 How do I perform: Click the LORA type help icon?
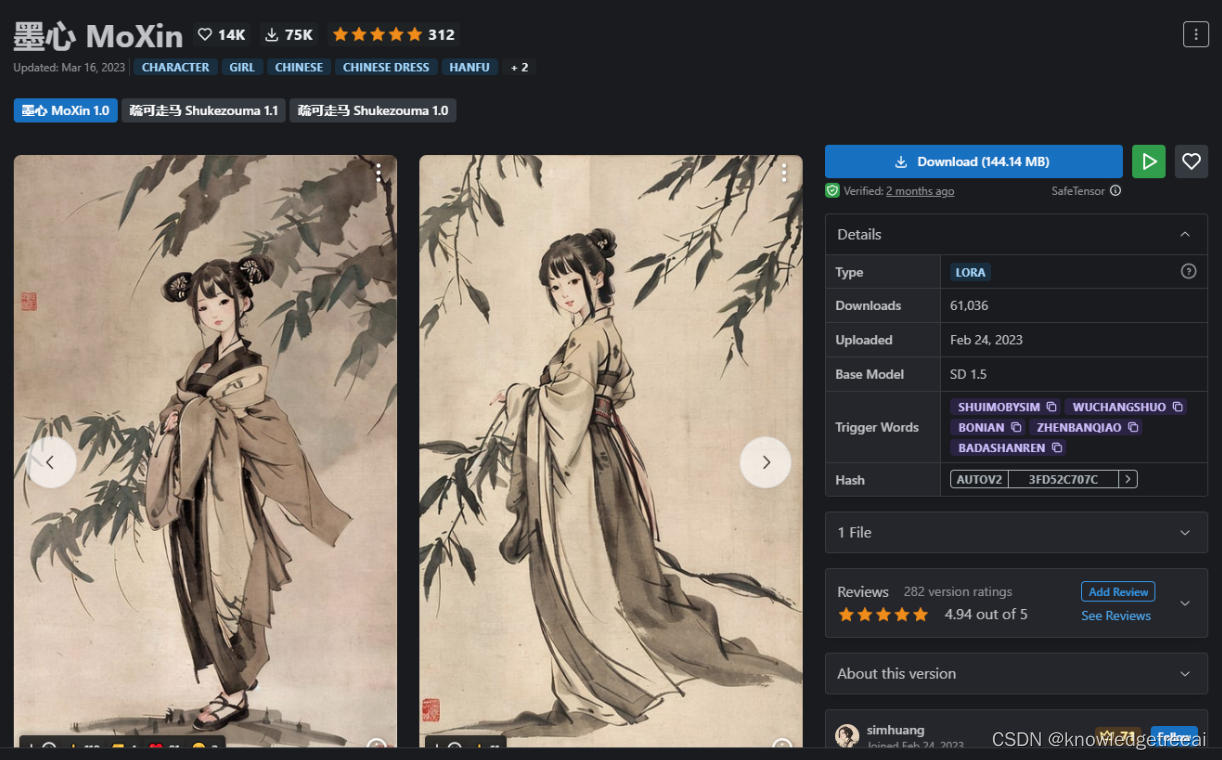coord(1189,271)
